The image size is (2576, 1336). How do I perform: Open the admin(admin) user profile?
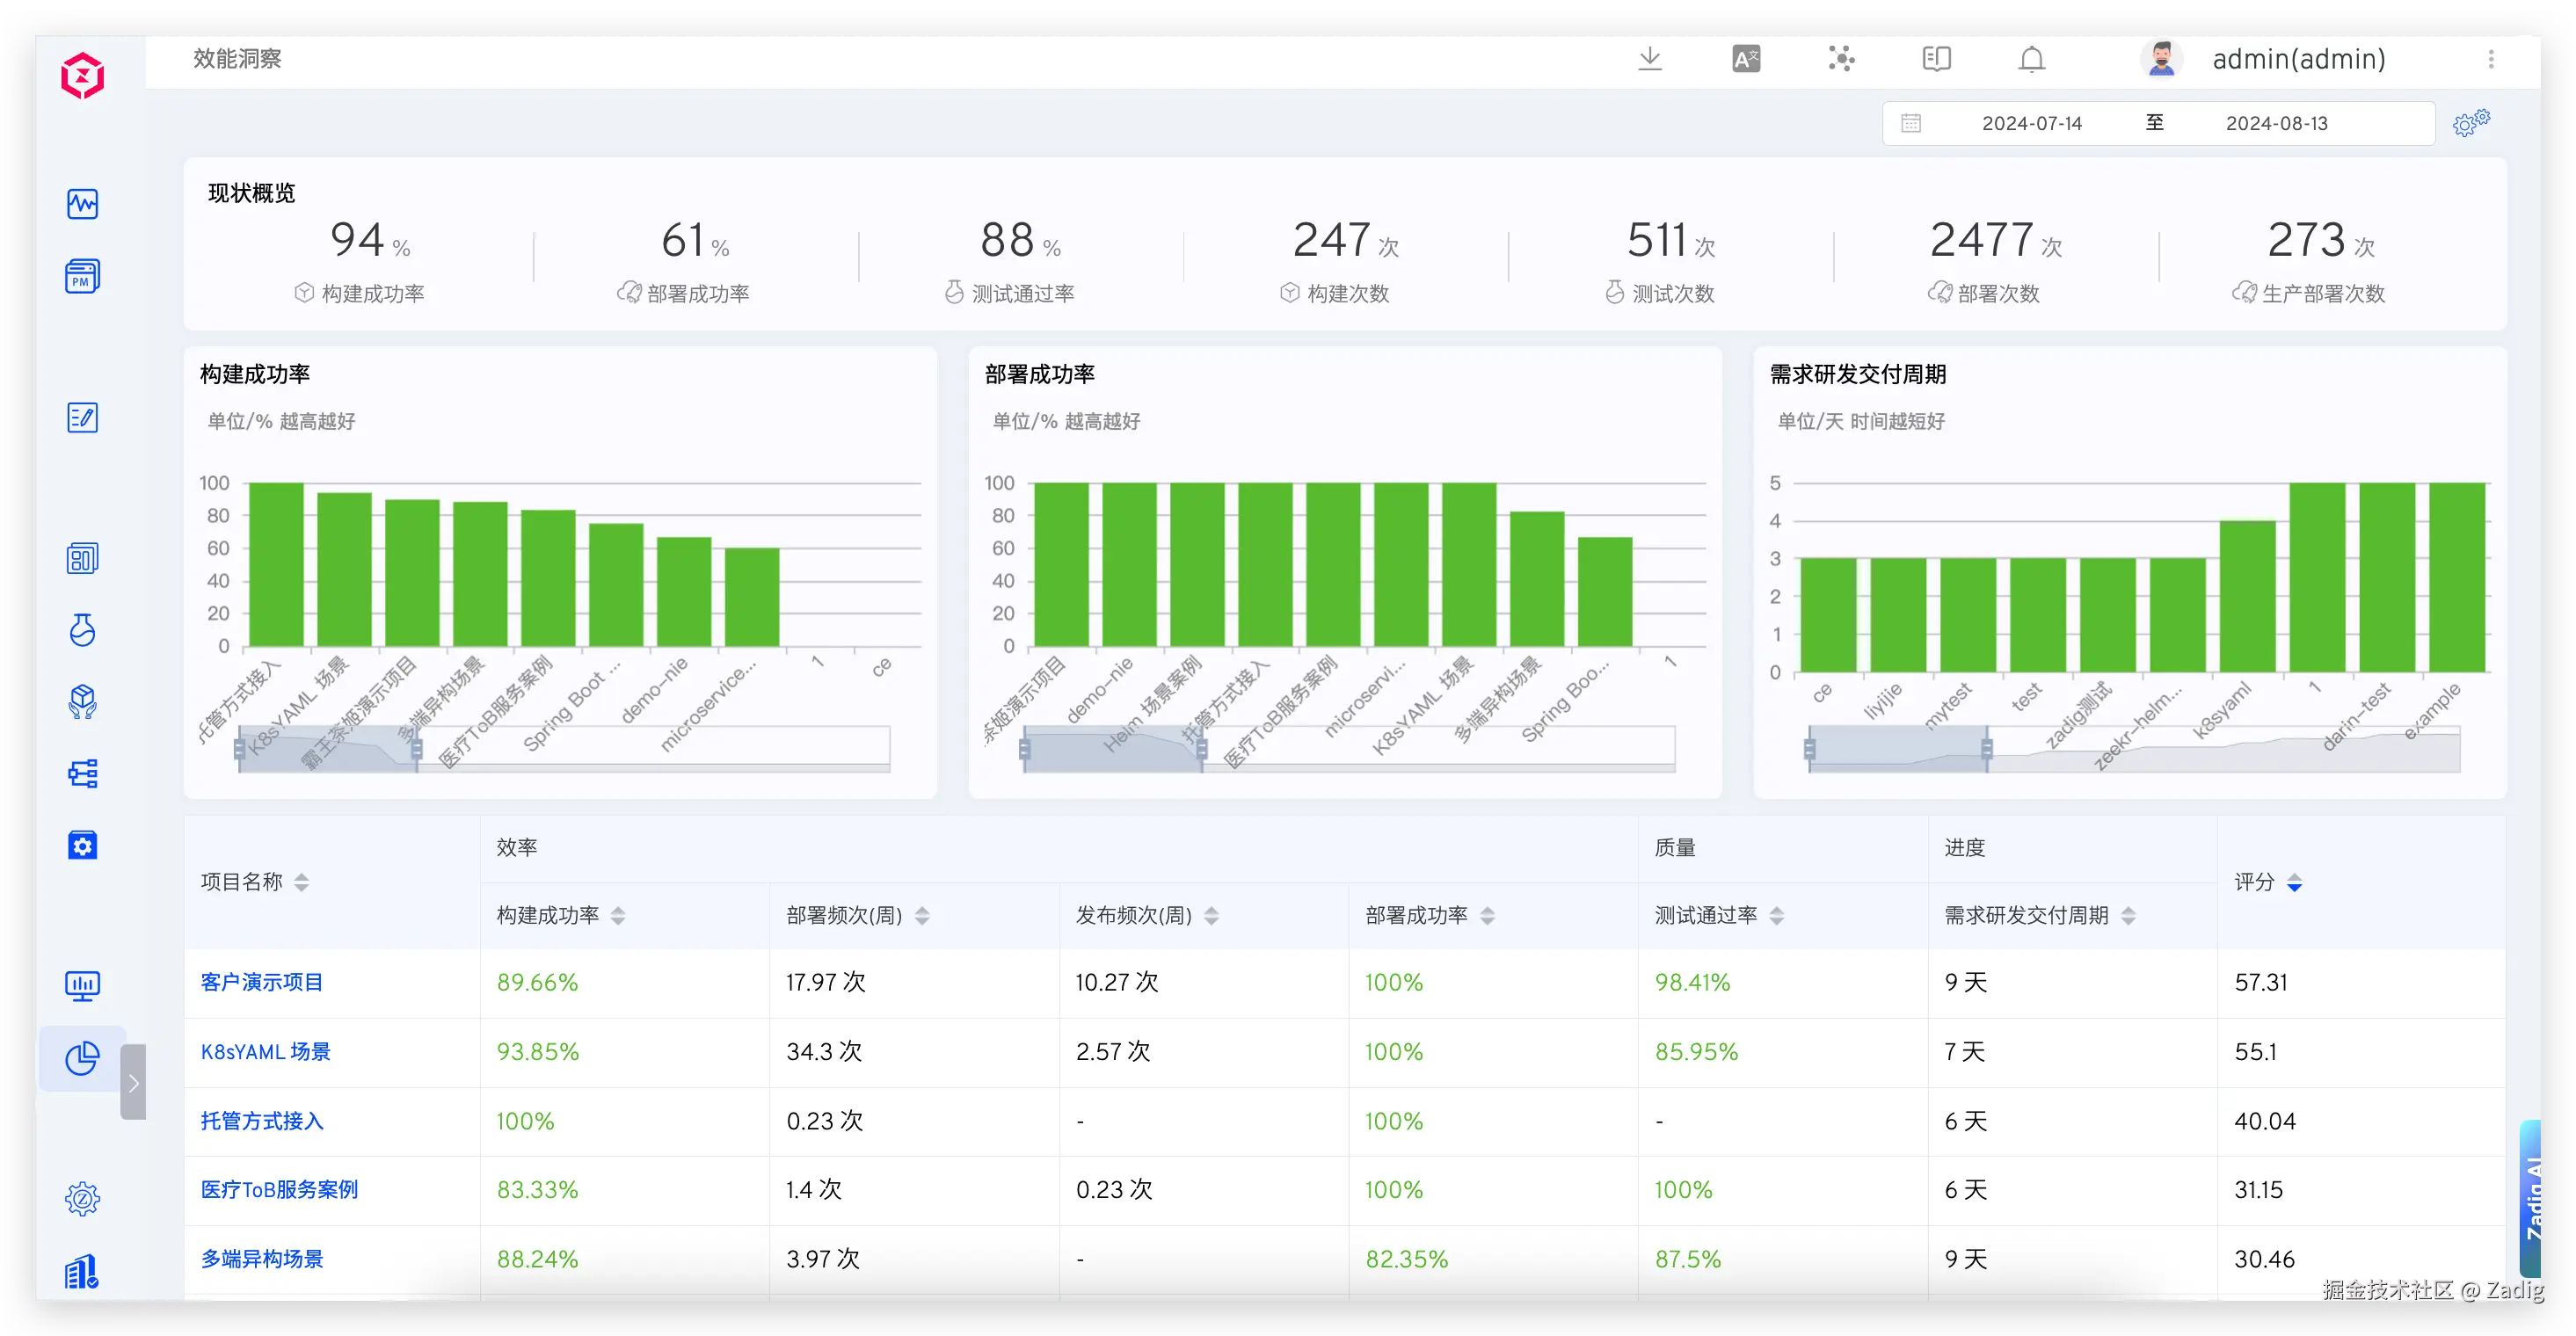(2297, 59)
